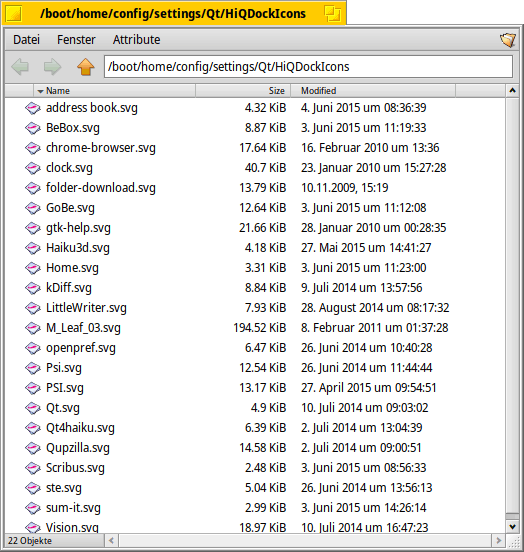Click the back navigation arrow

[20, 67]
